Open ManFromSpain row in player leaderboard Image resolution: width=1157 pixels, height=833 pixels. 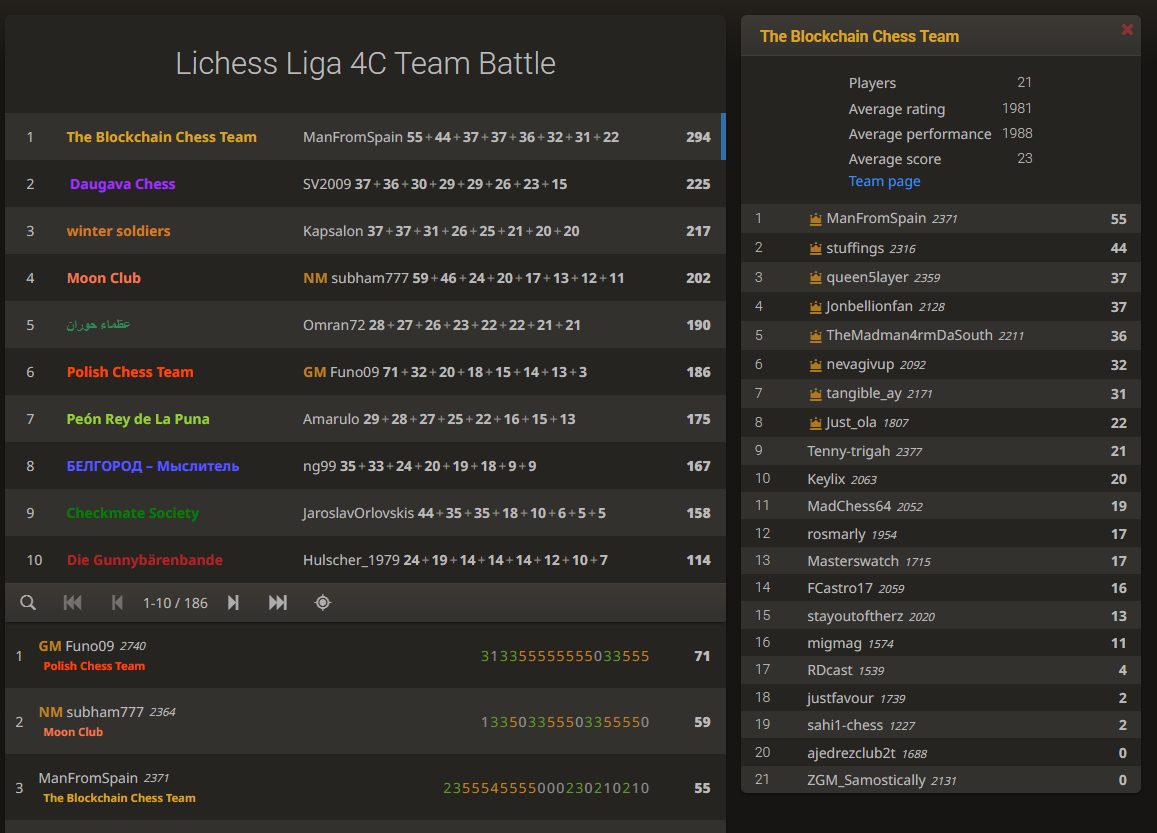[365, 787]
